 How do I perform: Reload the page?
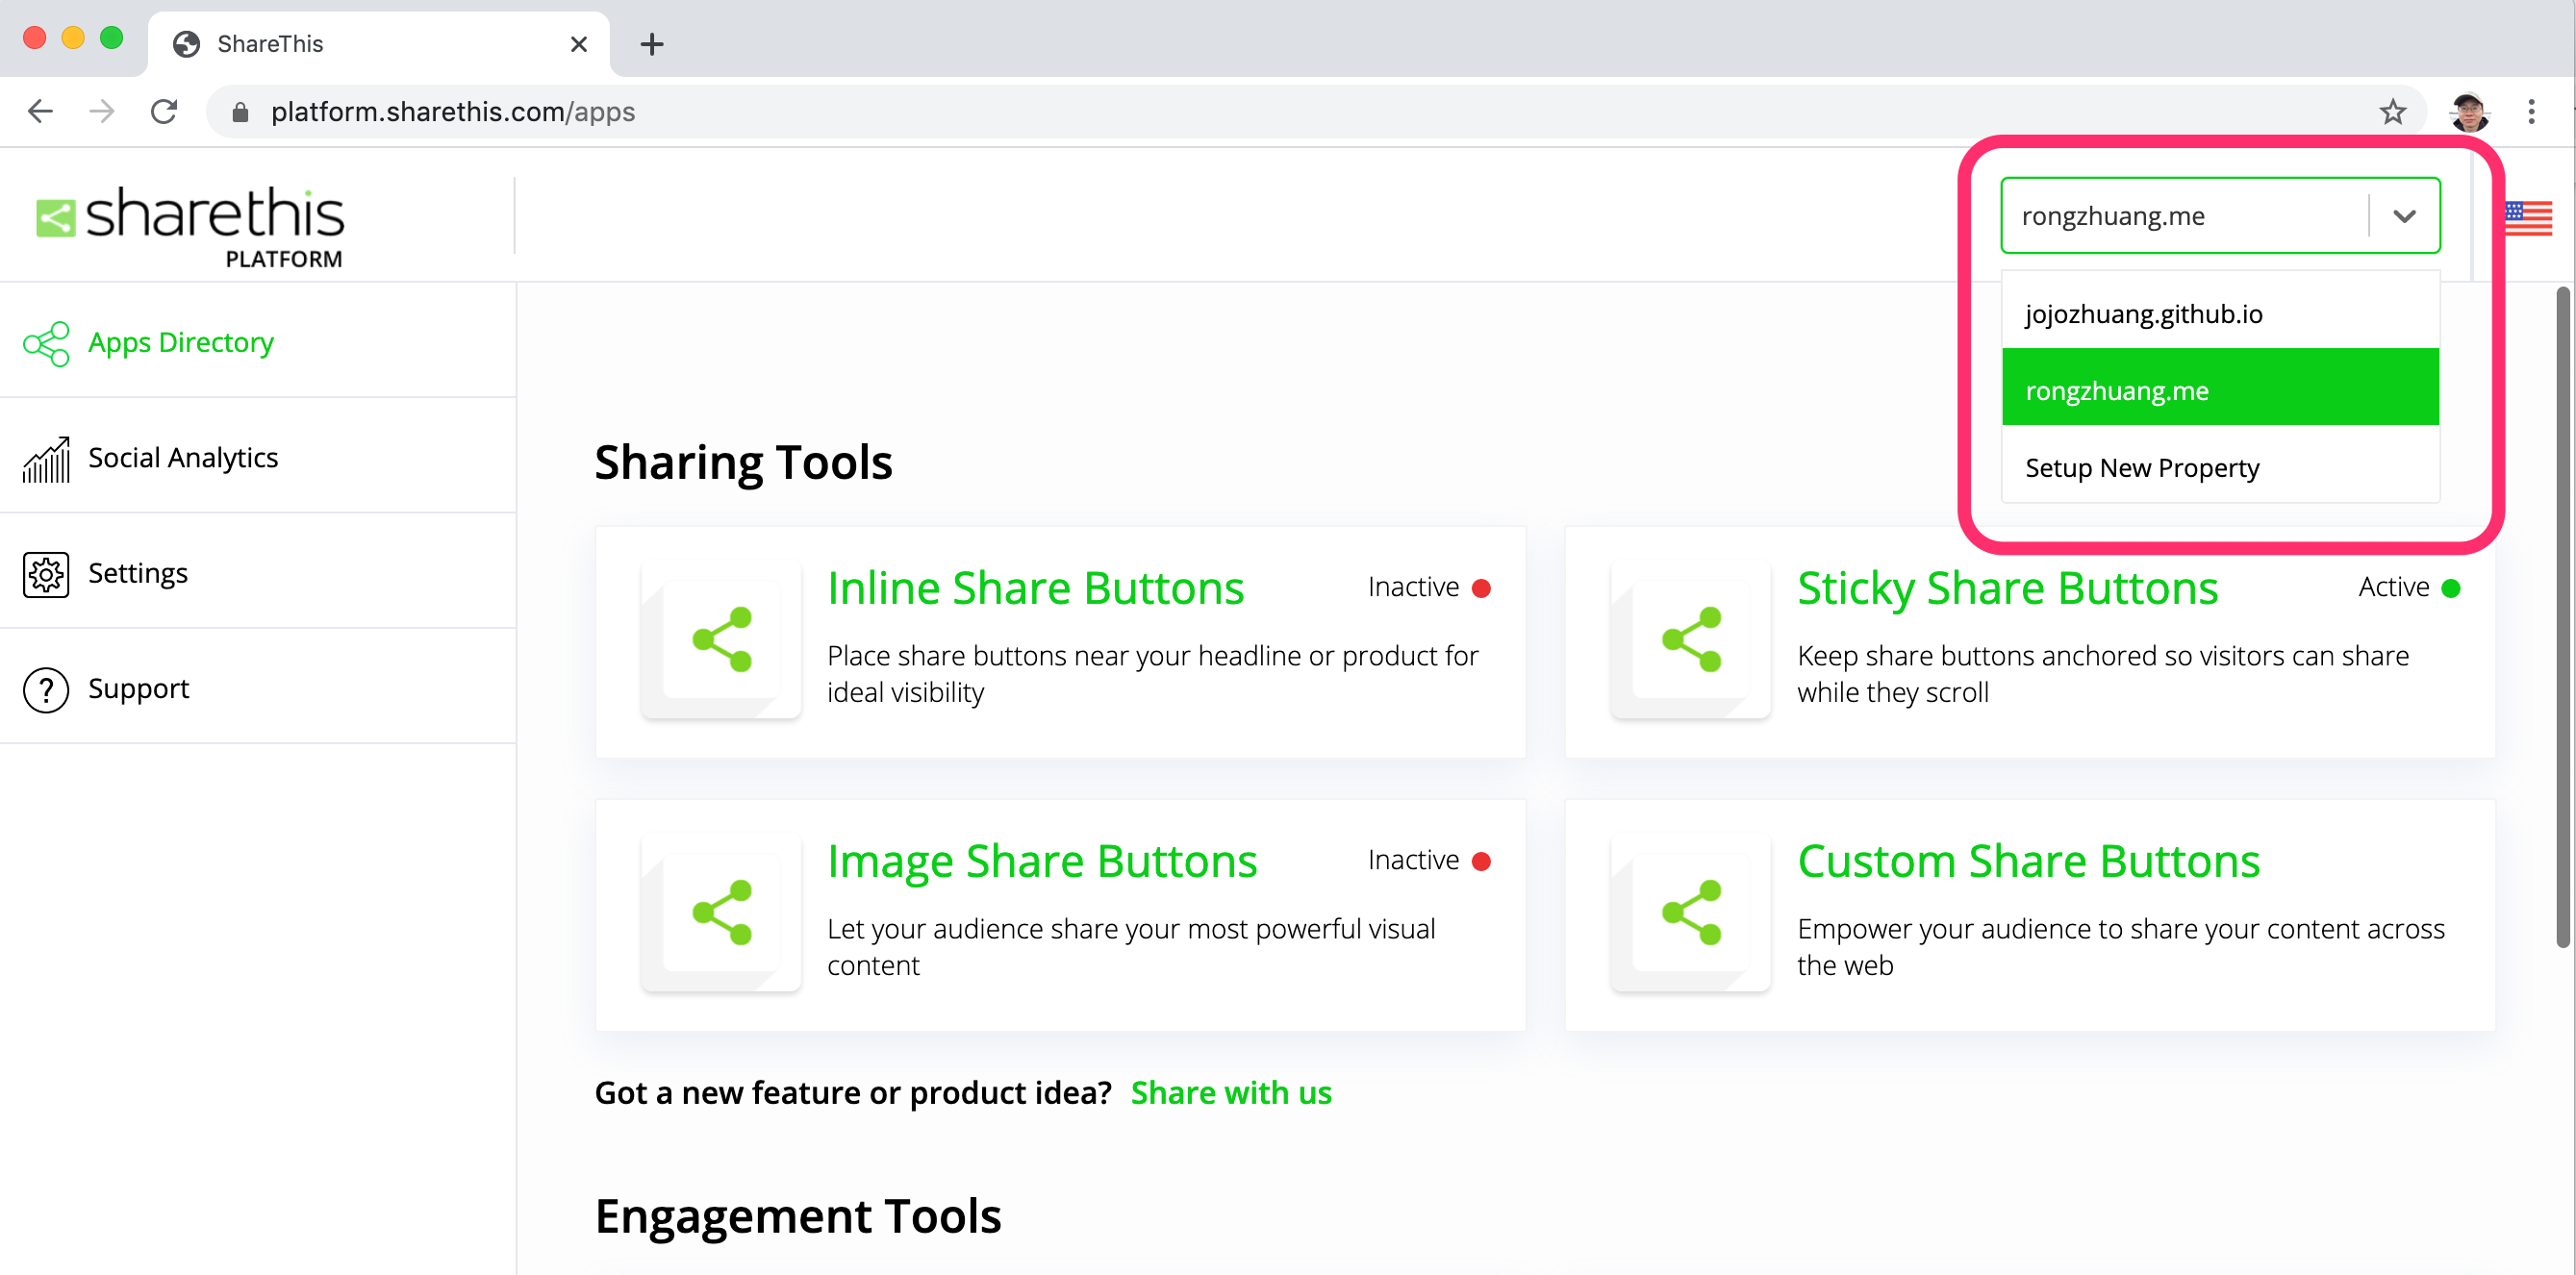(x=164, y=111)
